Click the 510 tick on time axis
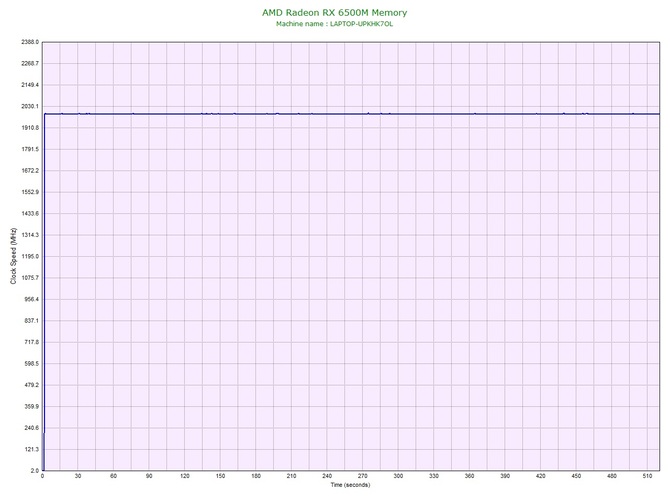This screenshot has height=502, width=670. 647,476
